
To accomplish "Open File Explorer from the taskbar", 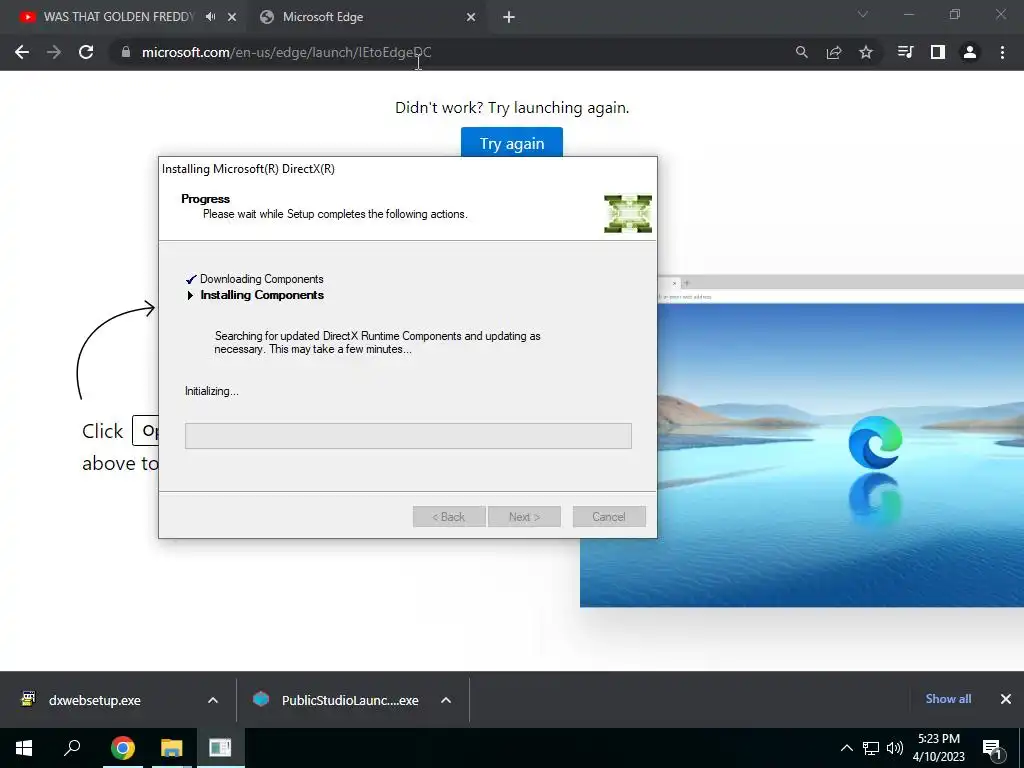I will (172, 748).
